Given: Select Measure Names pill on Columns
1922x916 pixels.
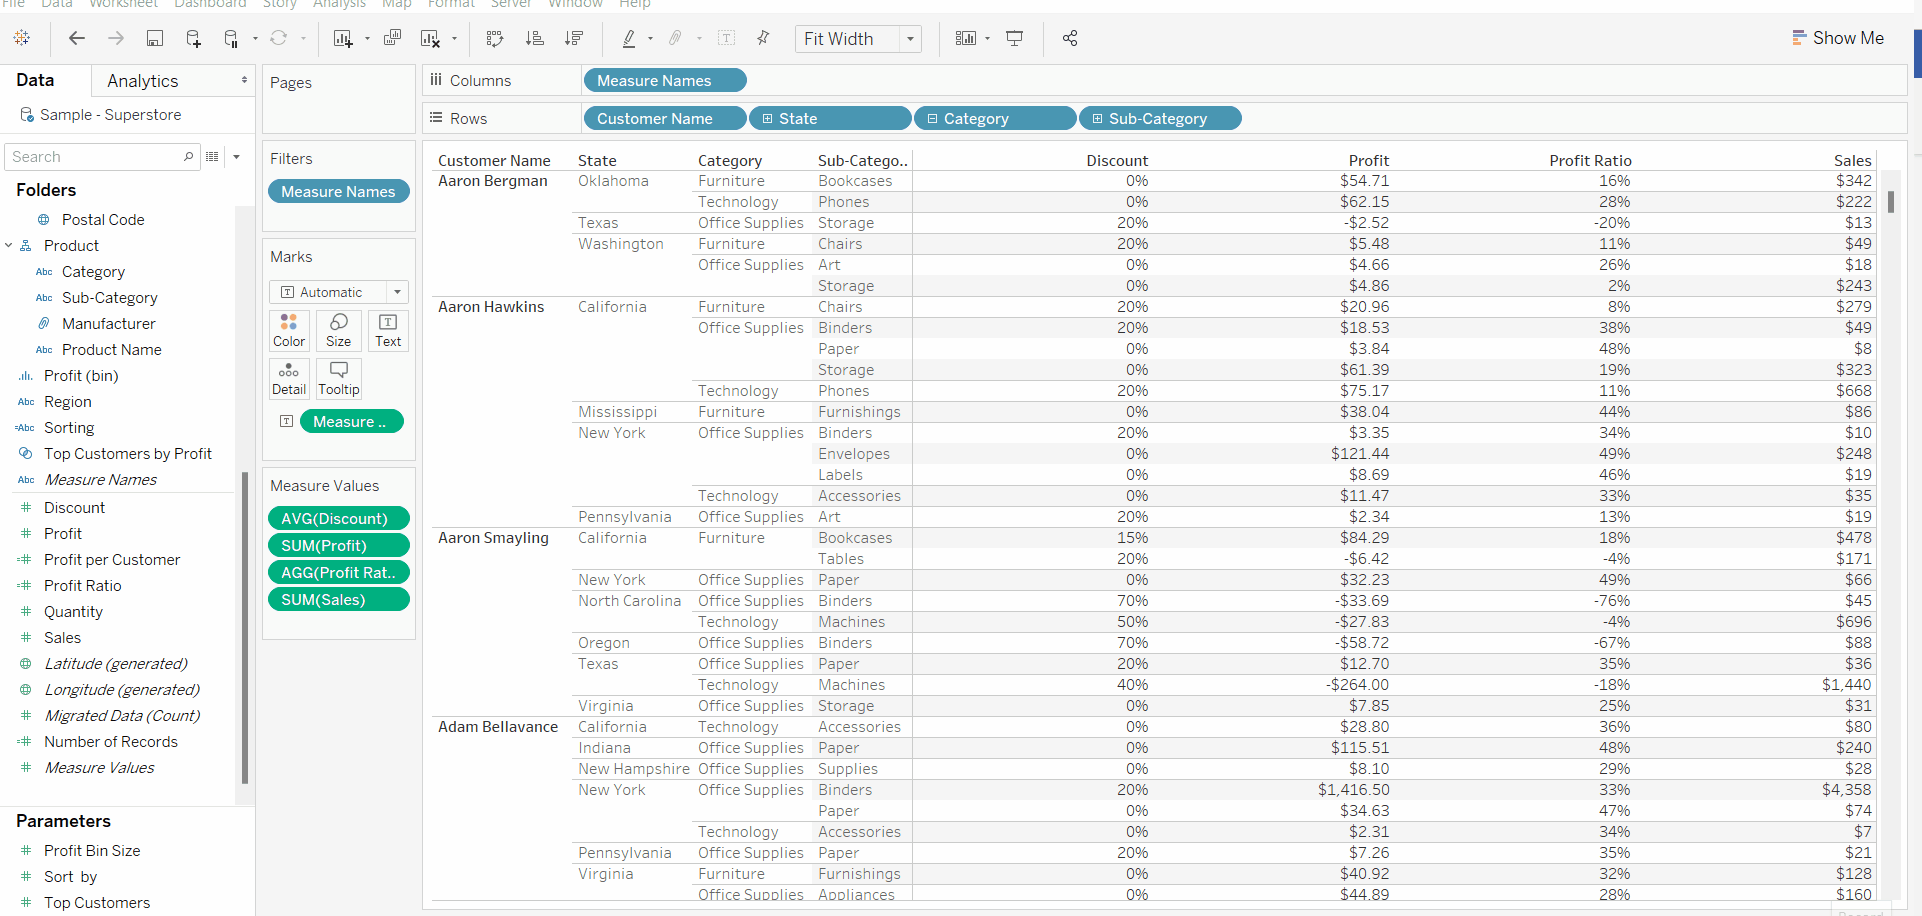Looking at the screenshot, I should [x=664, y=81].
